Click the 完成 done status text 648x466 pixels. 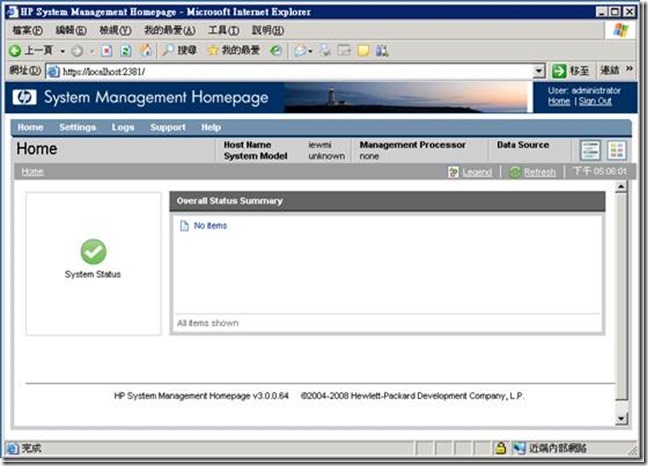click(x=31, y=448)
